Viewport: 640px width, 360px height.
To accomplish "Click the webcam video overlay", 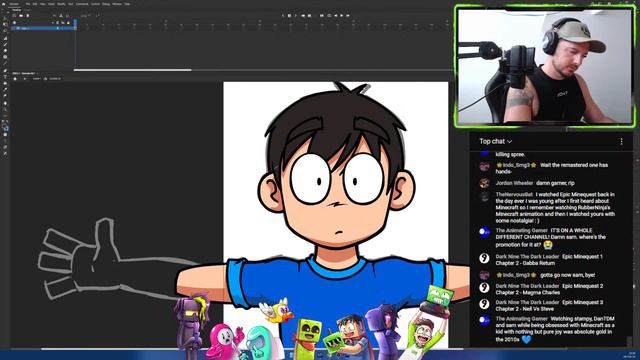I will pyautogui.click(x=545, y=67).
